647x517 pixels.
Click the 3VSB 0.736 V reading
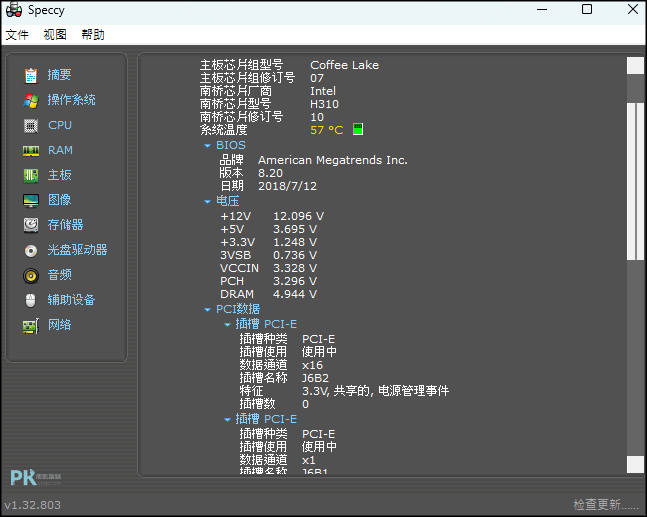[269, 255]
